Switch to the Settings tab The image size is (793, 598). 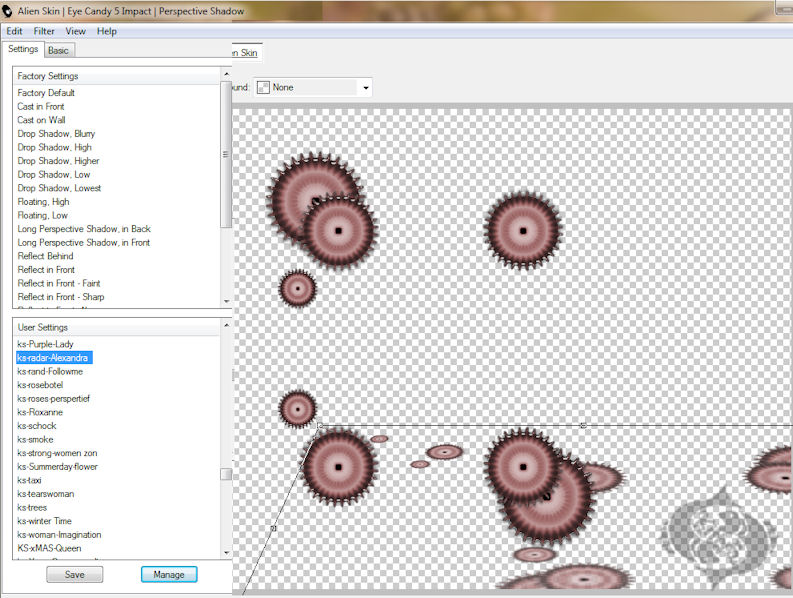click(x=23, y=49)
